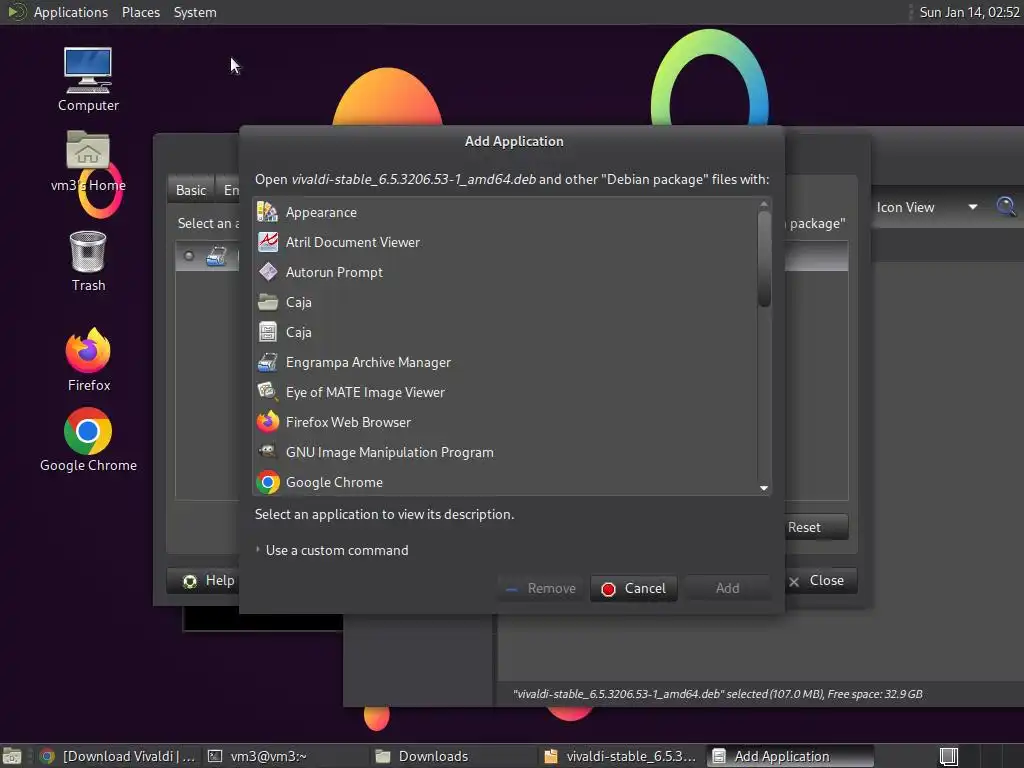This screenshot has width=1024, height=768.
Task: Click Help in the Properties window
Action: click(203, 581)
